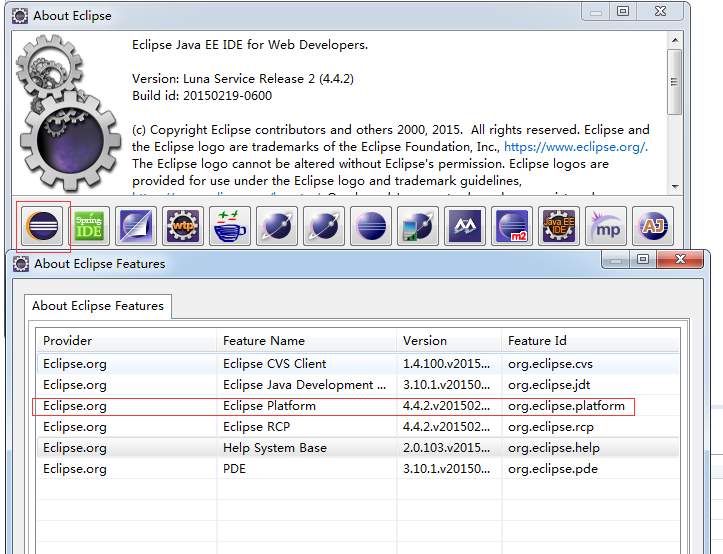Click the org.eclipse.pde feature id cell
The width and height of the screenshot is (723, 554).
(x=553, y=469)
